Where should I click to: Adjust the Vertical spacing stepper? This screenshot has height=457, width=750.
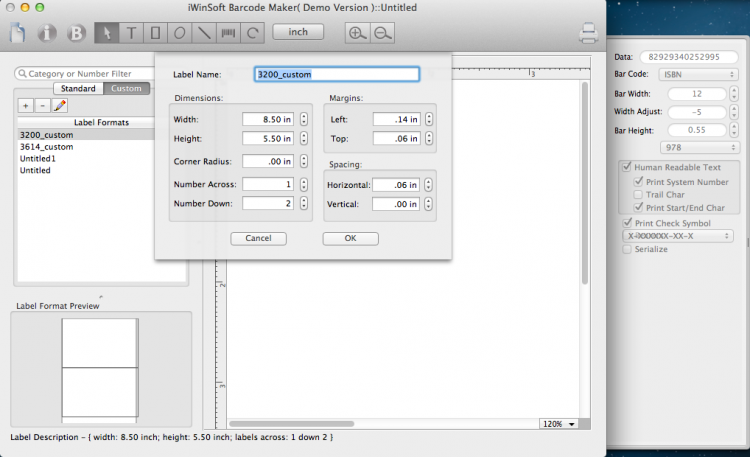(428, 204)
